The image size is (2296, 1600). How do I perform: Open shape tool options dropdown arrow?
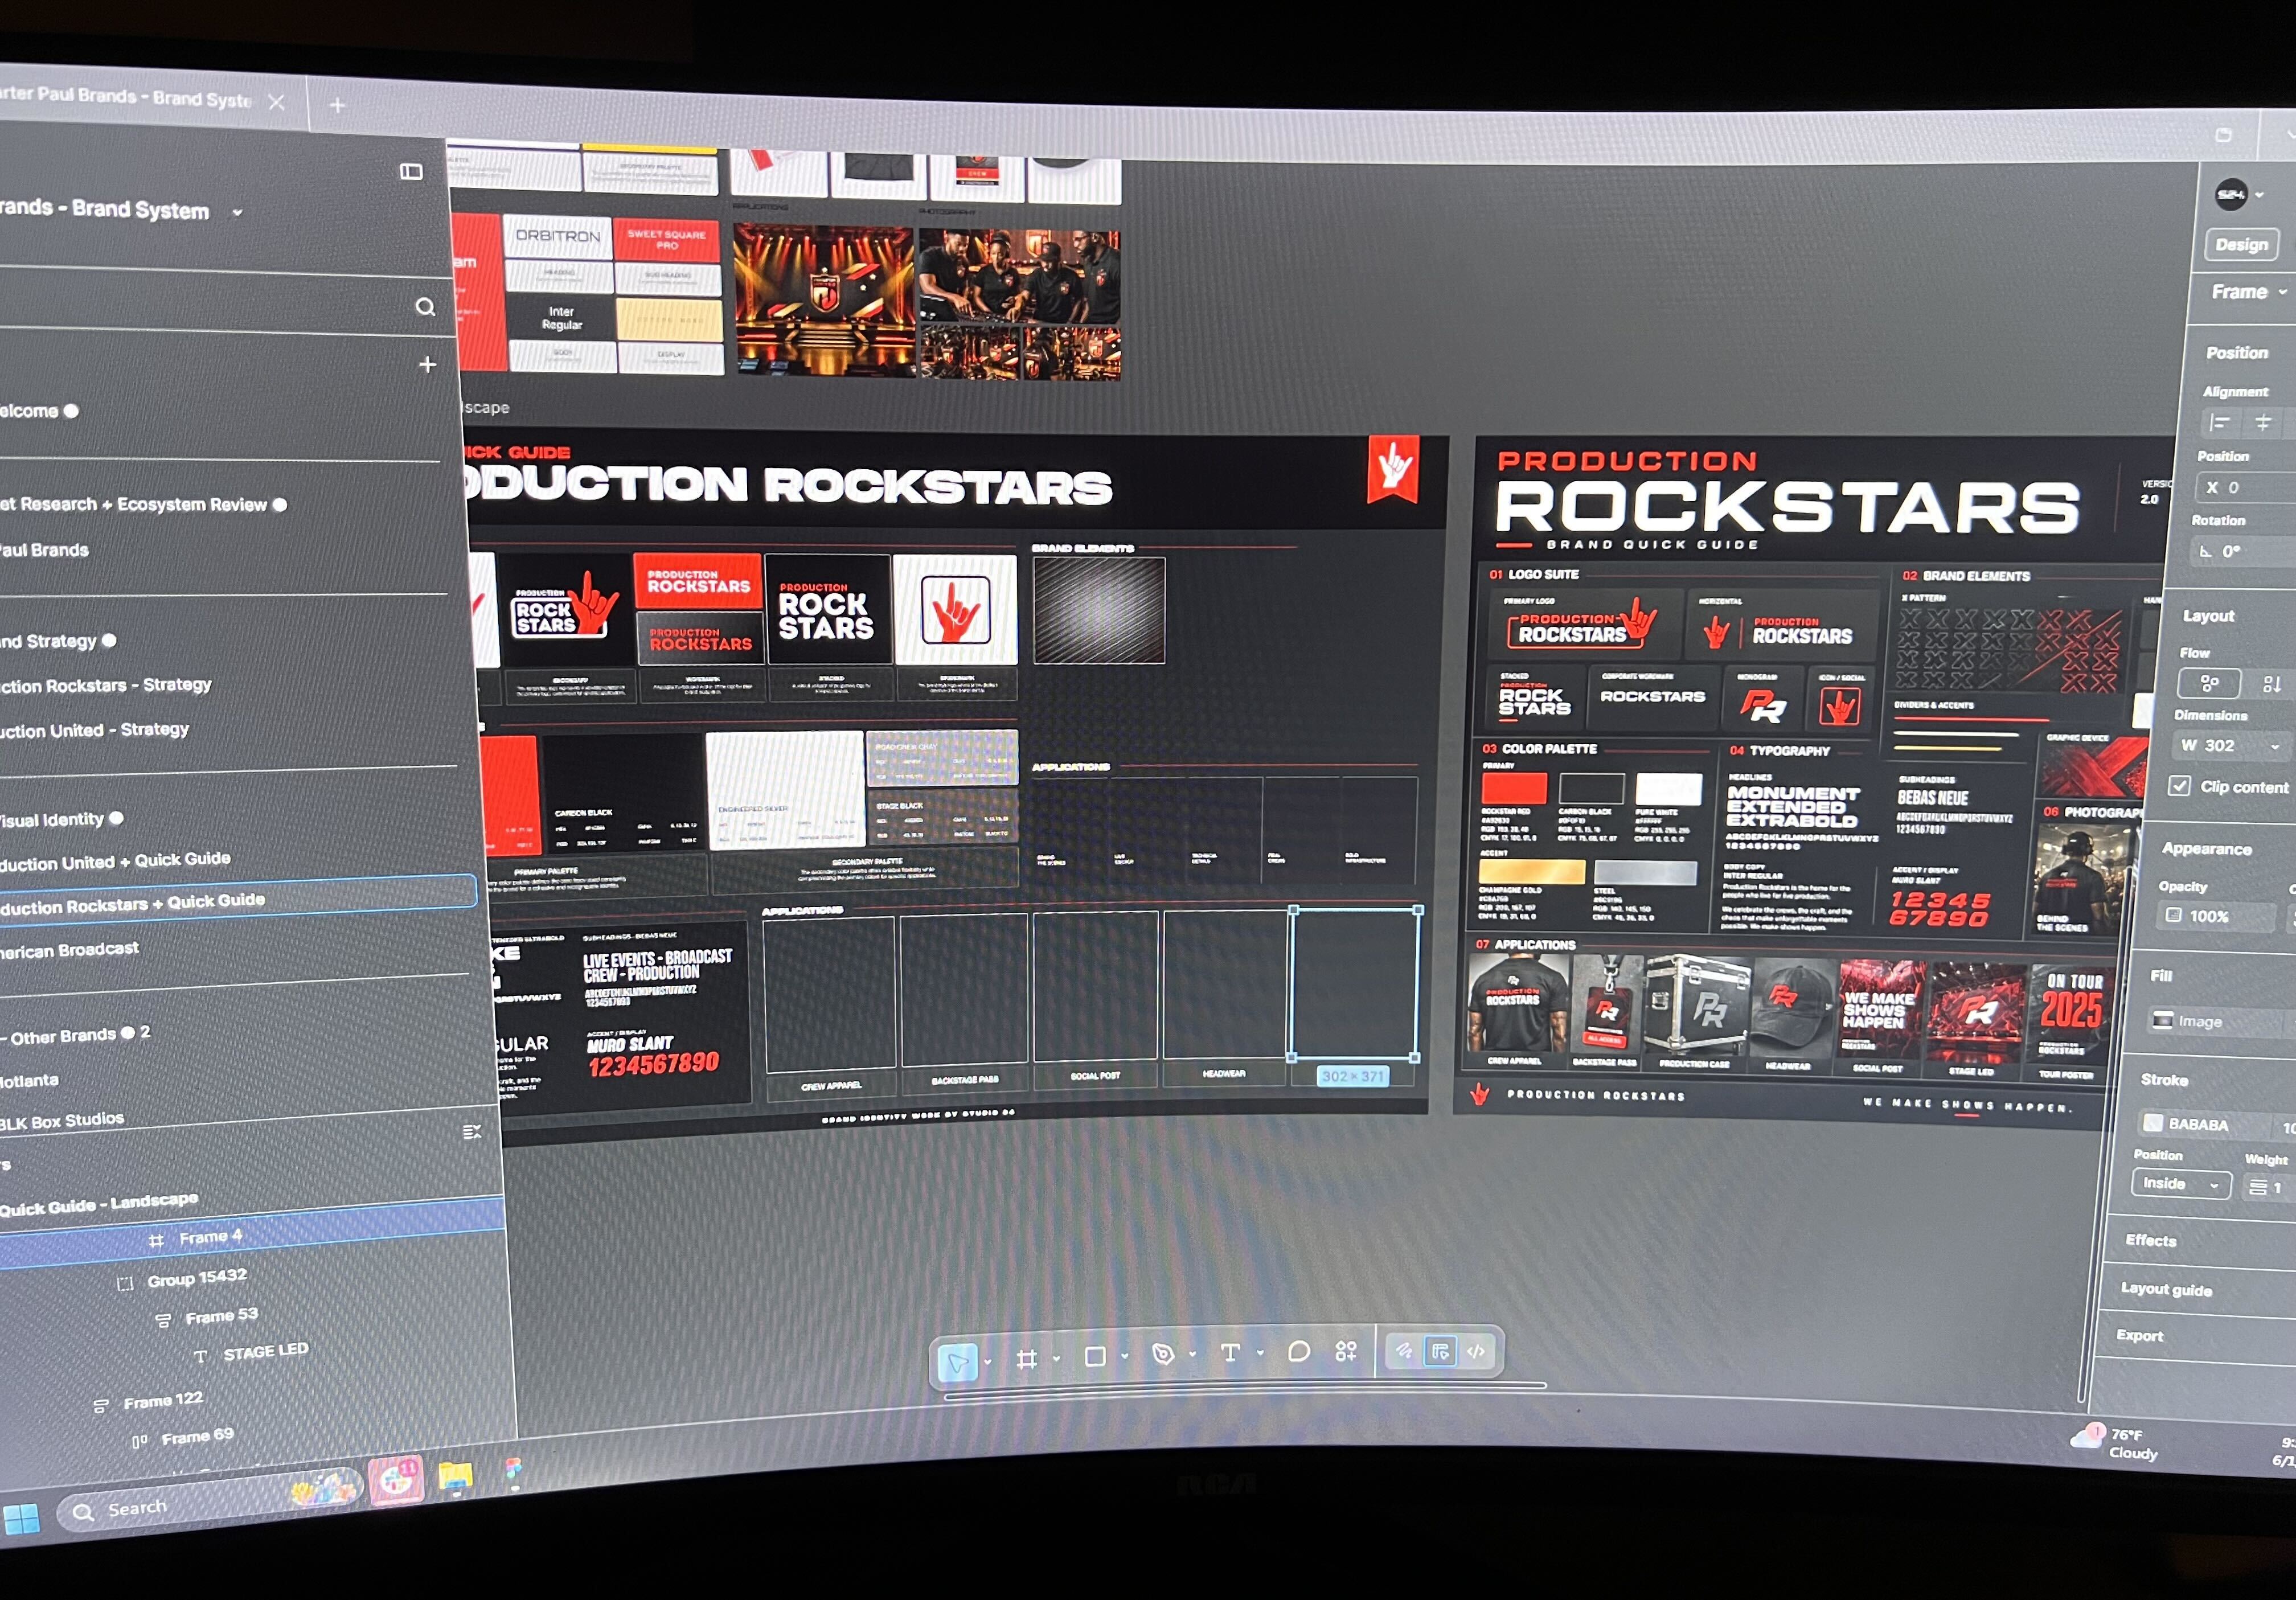point(1125,1357)
